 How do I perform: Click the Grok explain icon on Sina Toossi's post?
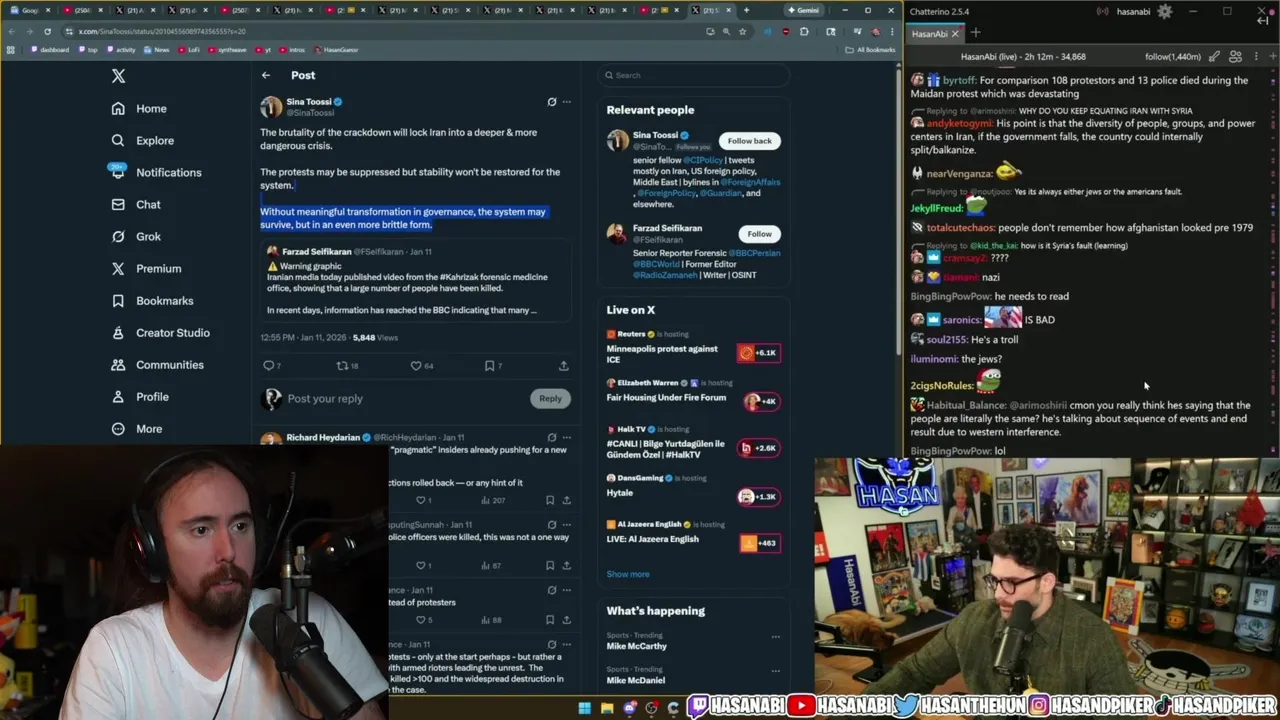pyautogui.click(x=551, y=102)
